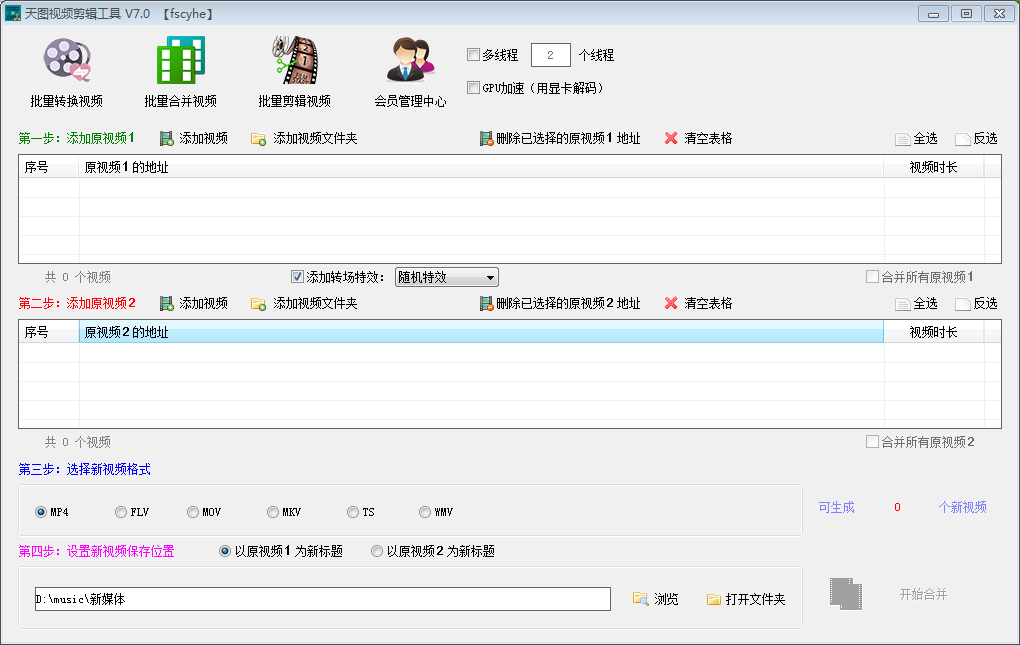Open the 批量合并视频 batch merge tool
This screenshot has width=1020, height=645.
coord(180,70)
